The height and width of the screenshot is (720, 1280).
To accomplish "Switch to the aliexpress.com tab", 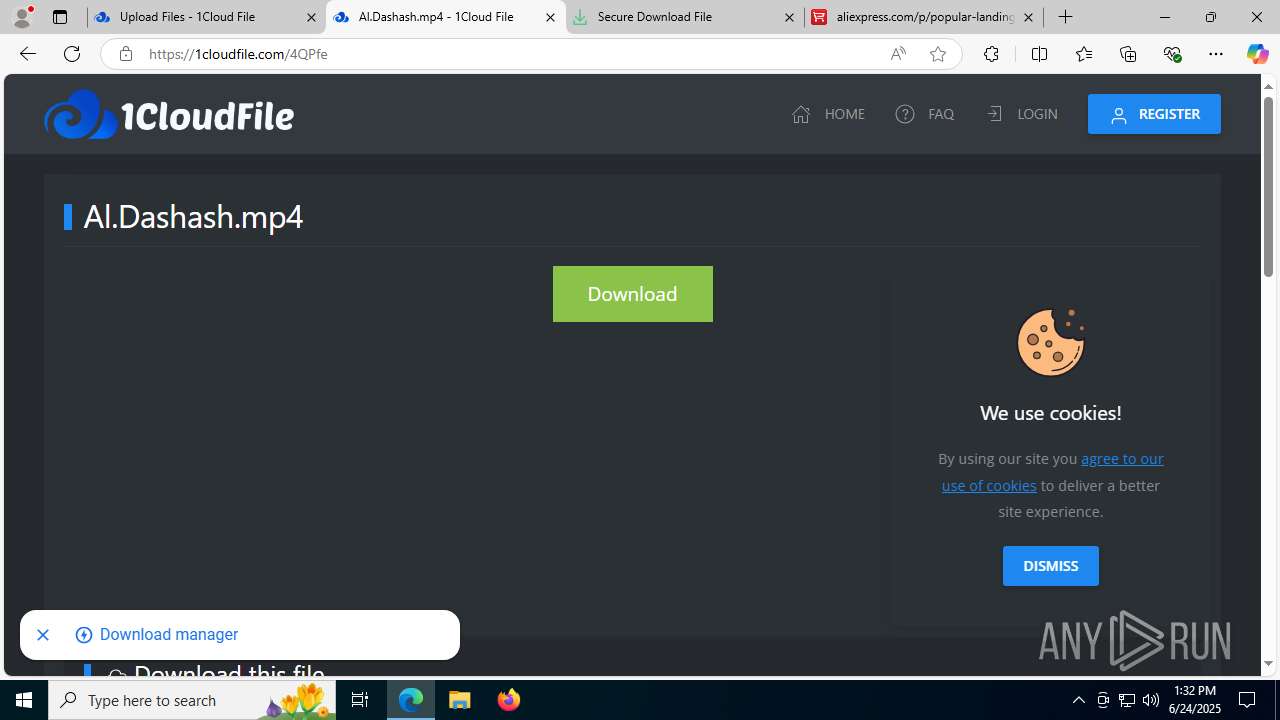I will pos(923,17).
